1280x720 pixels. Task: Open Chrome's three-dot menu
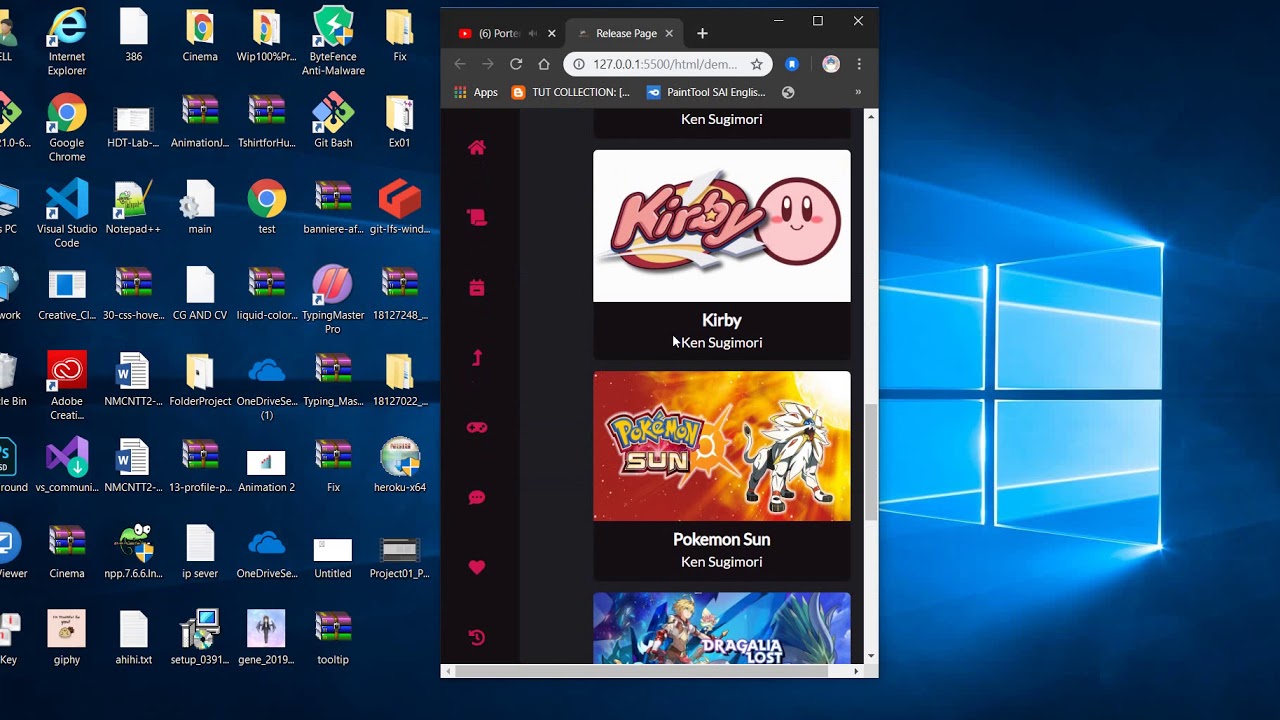click(859, 64)
